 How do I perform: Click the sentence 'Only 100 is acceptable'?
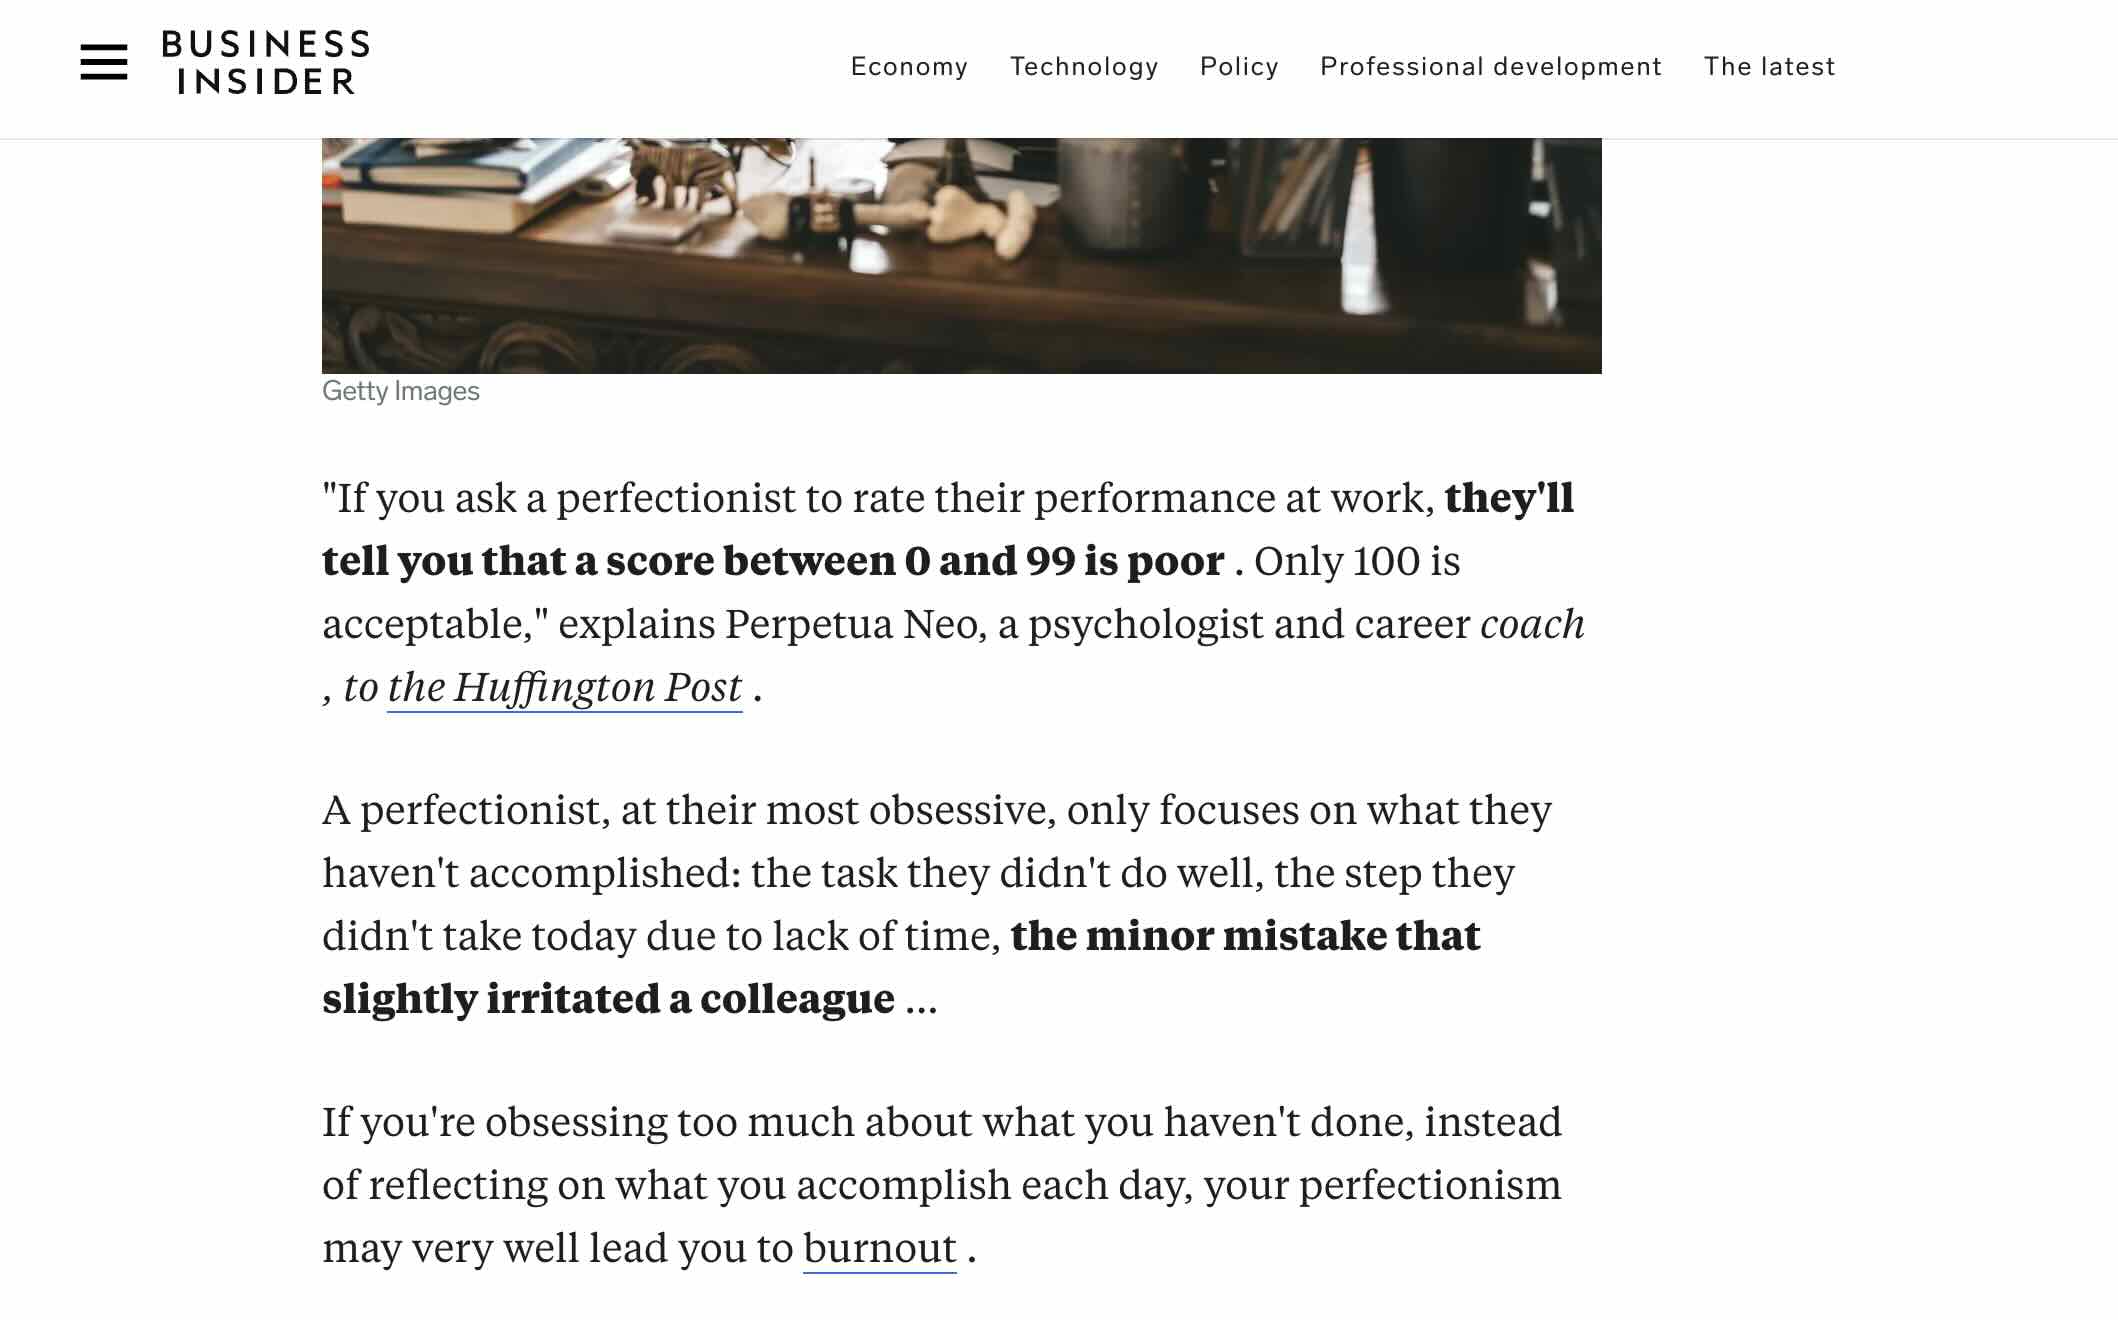[x=891, y=593]
